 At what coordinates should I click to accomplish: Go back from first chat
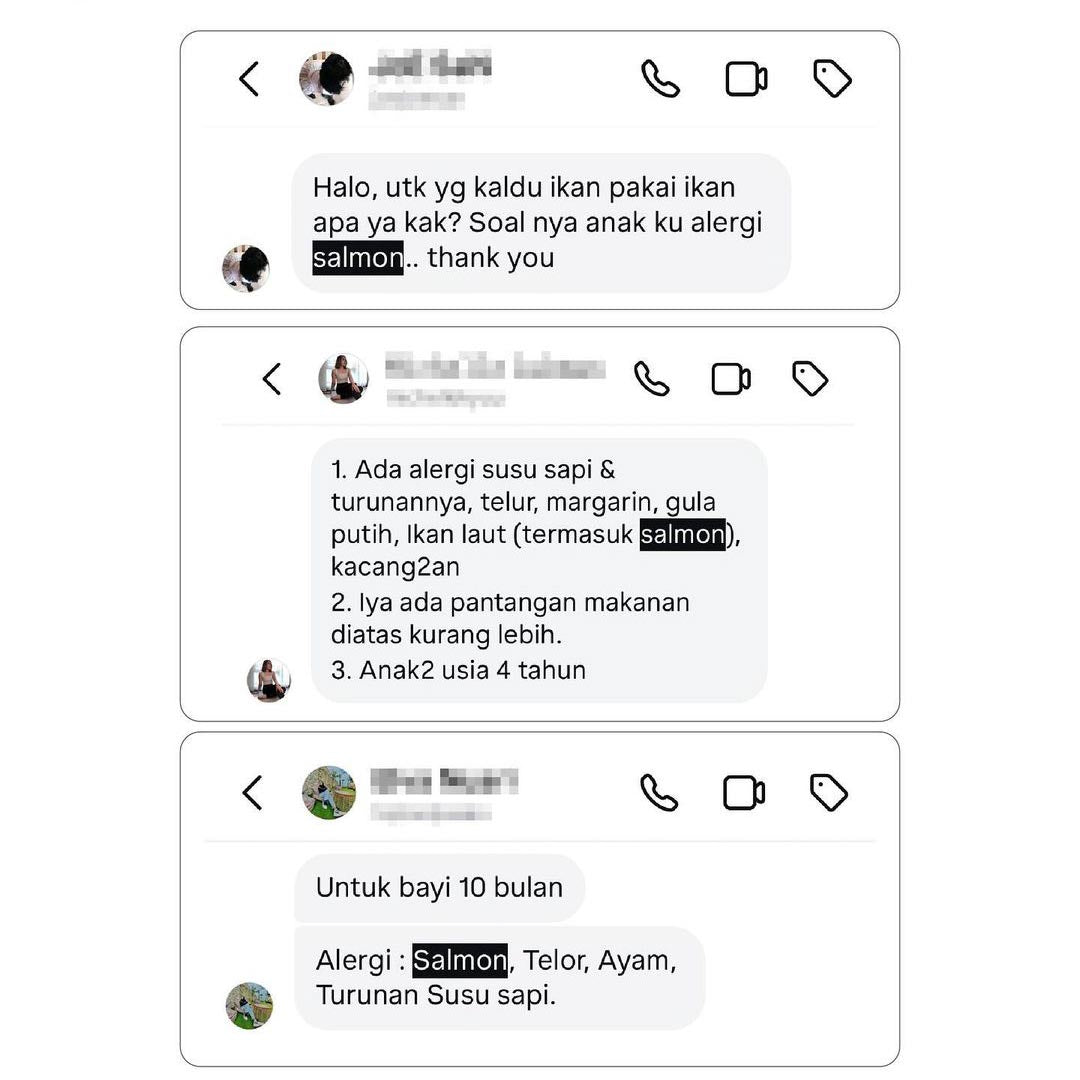tap(249, 79)
